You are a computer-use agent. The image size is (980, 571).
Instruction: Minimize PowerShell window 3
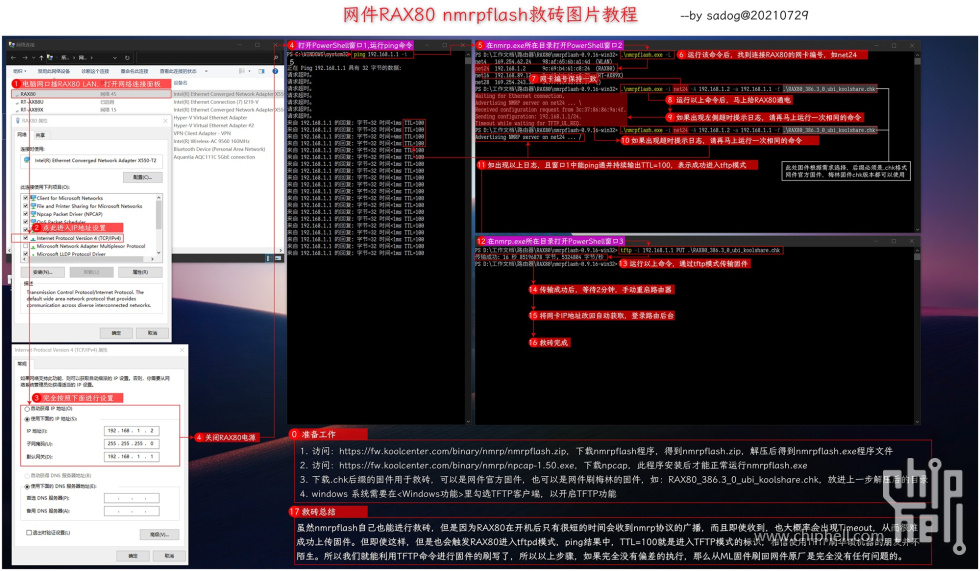pyautogui.click(x=875, y=241)
